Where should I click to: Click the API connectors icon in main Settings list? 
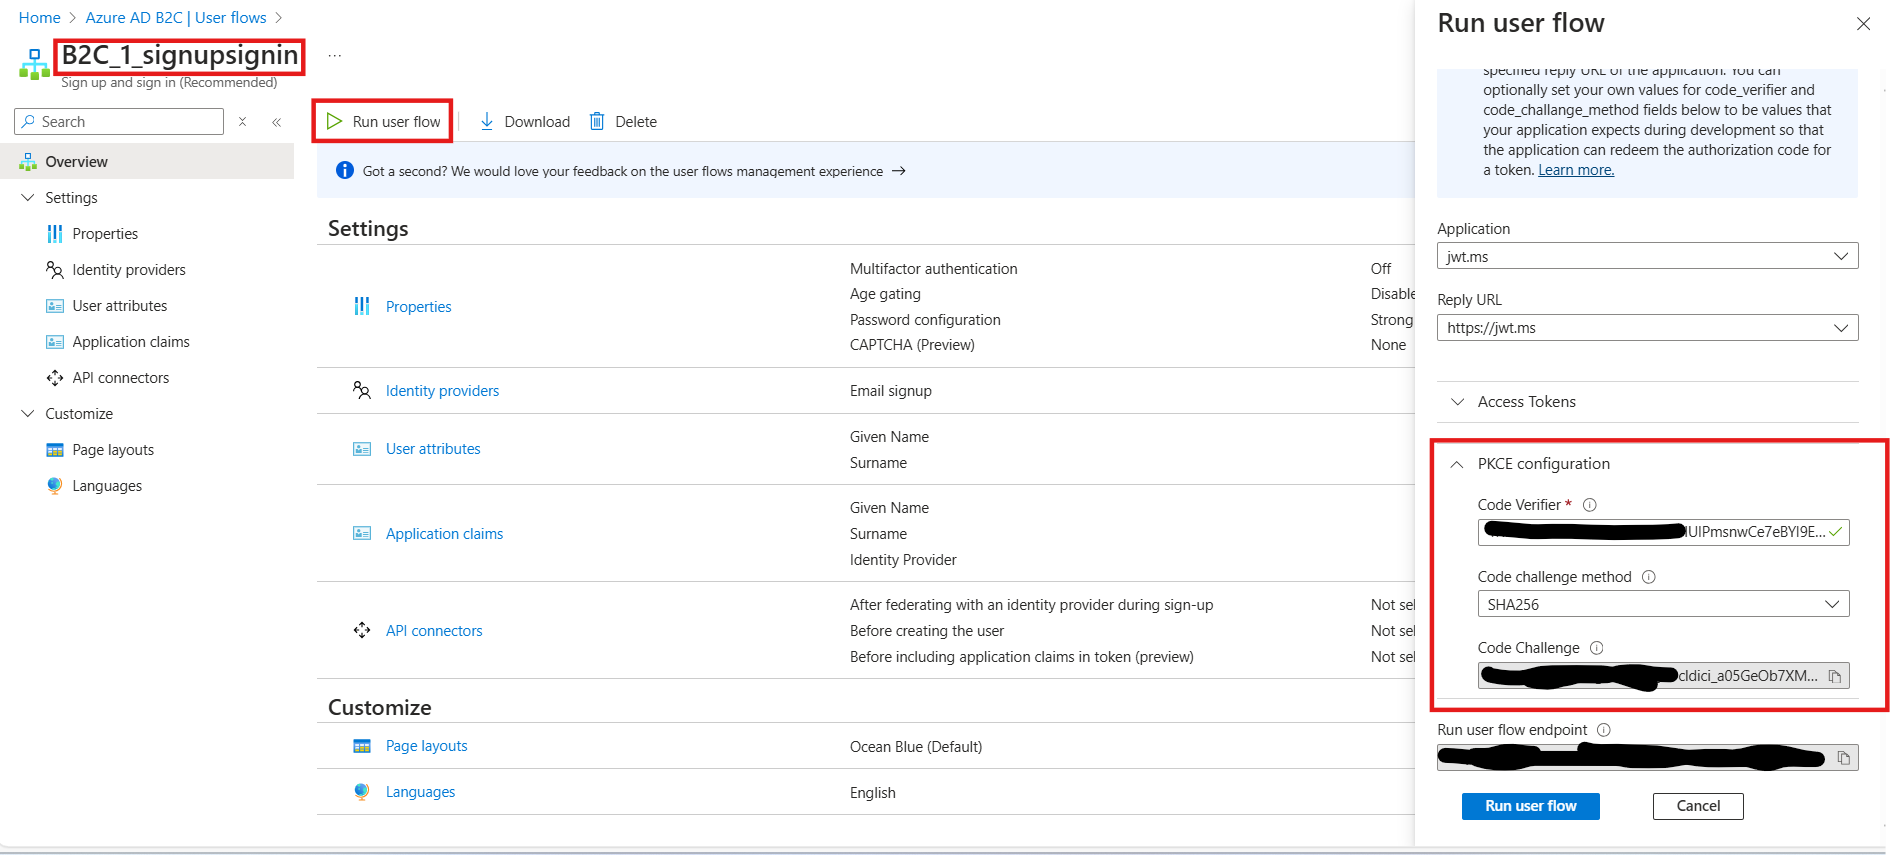click(x=362, y=630)
